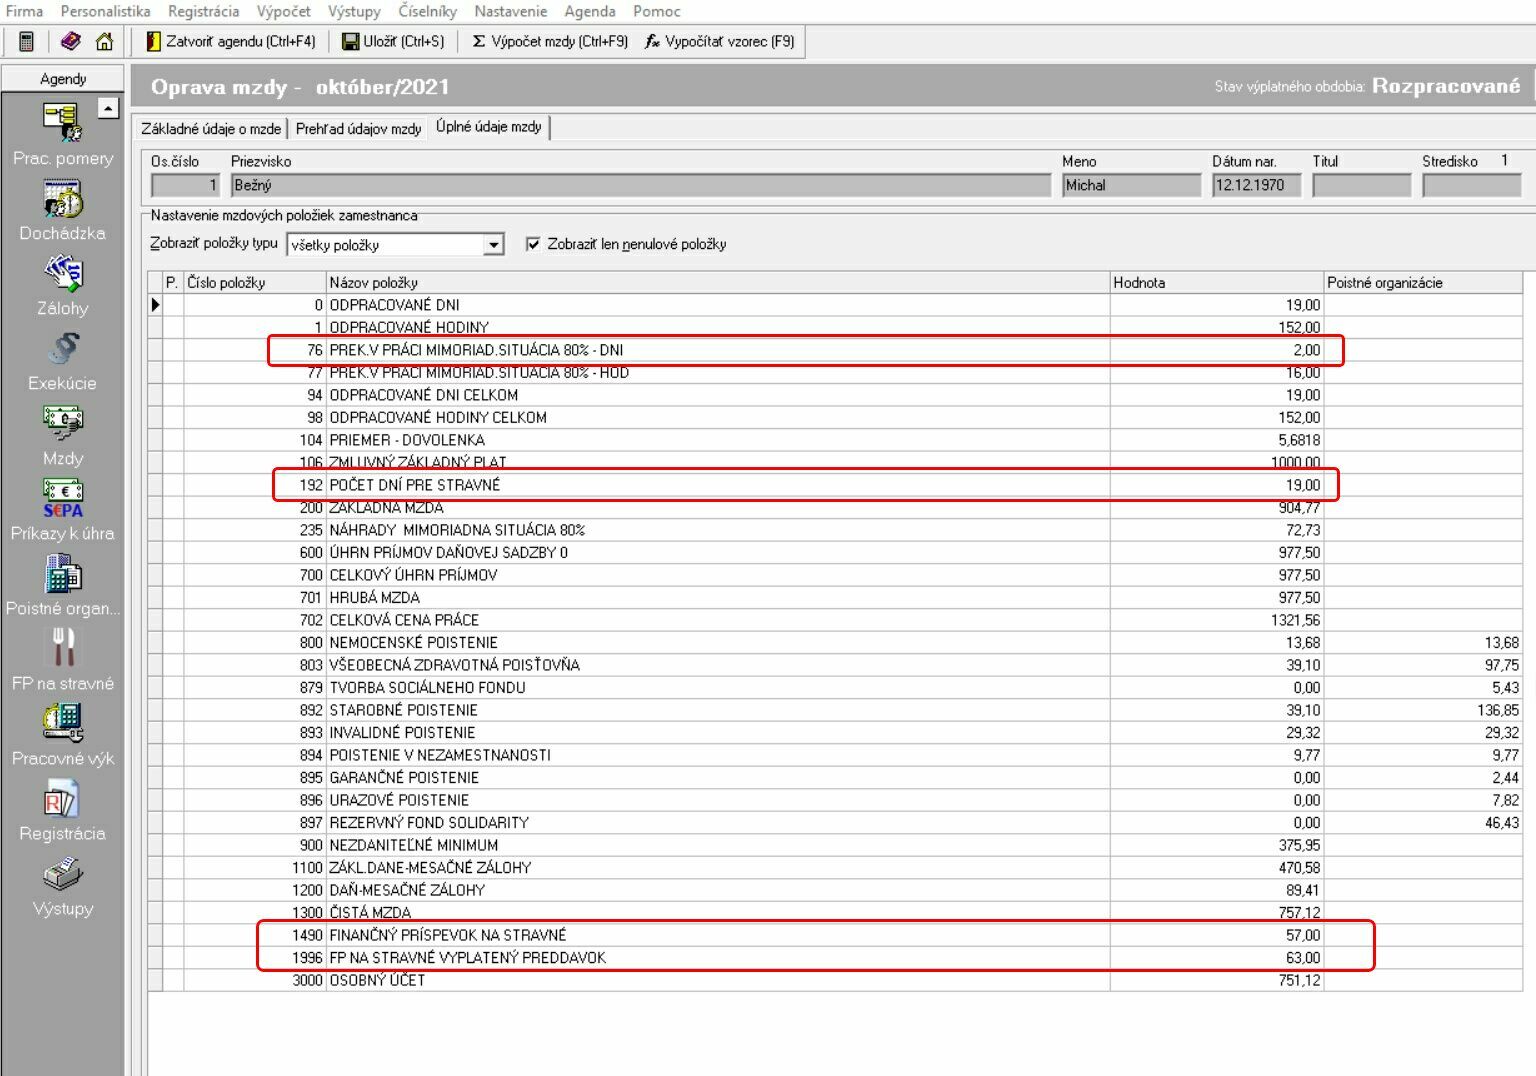Select row PRIEMER - DOVOLENKA

pos(835,440)
